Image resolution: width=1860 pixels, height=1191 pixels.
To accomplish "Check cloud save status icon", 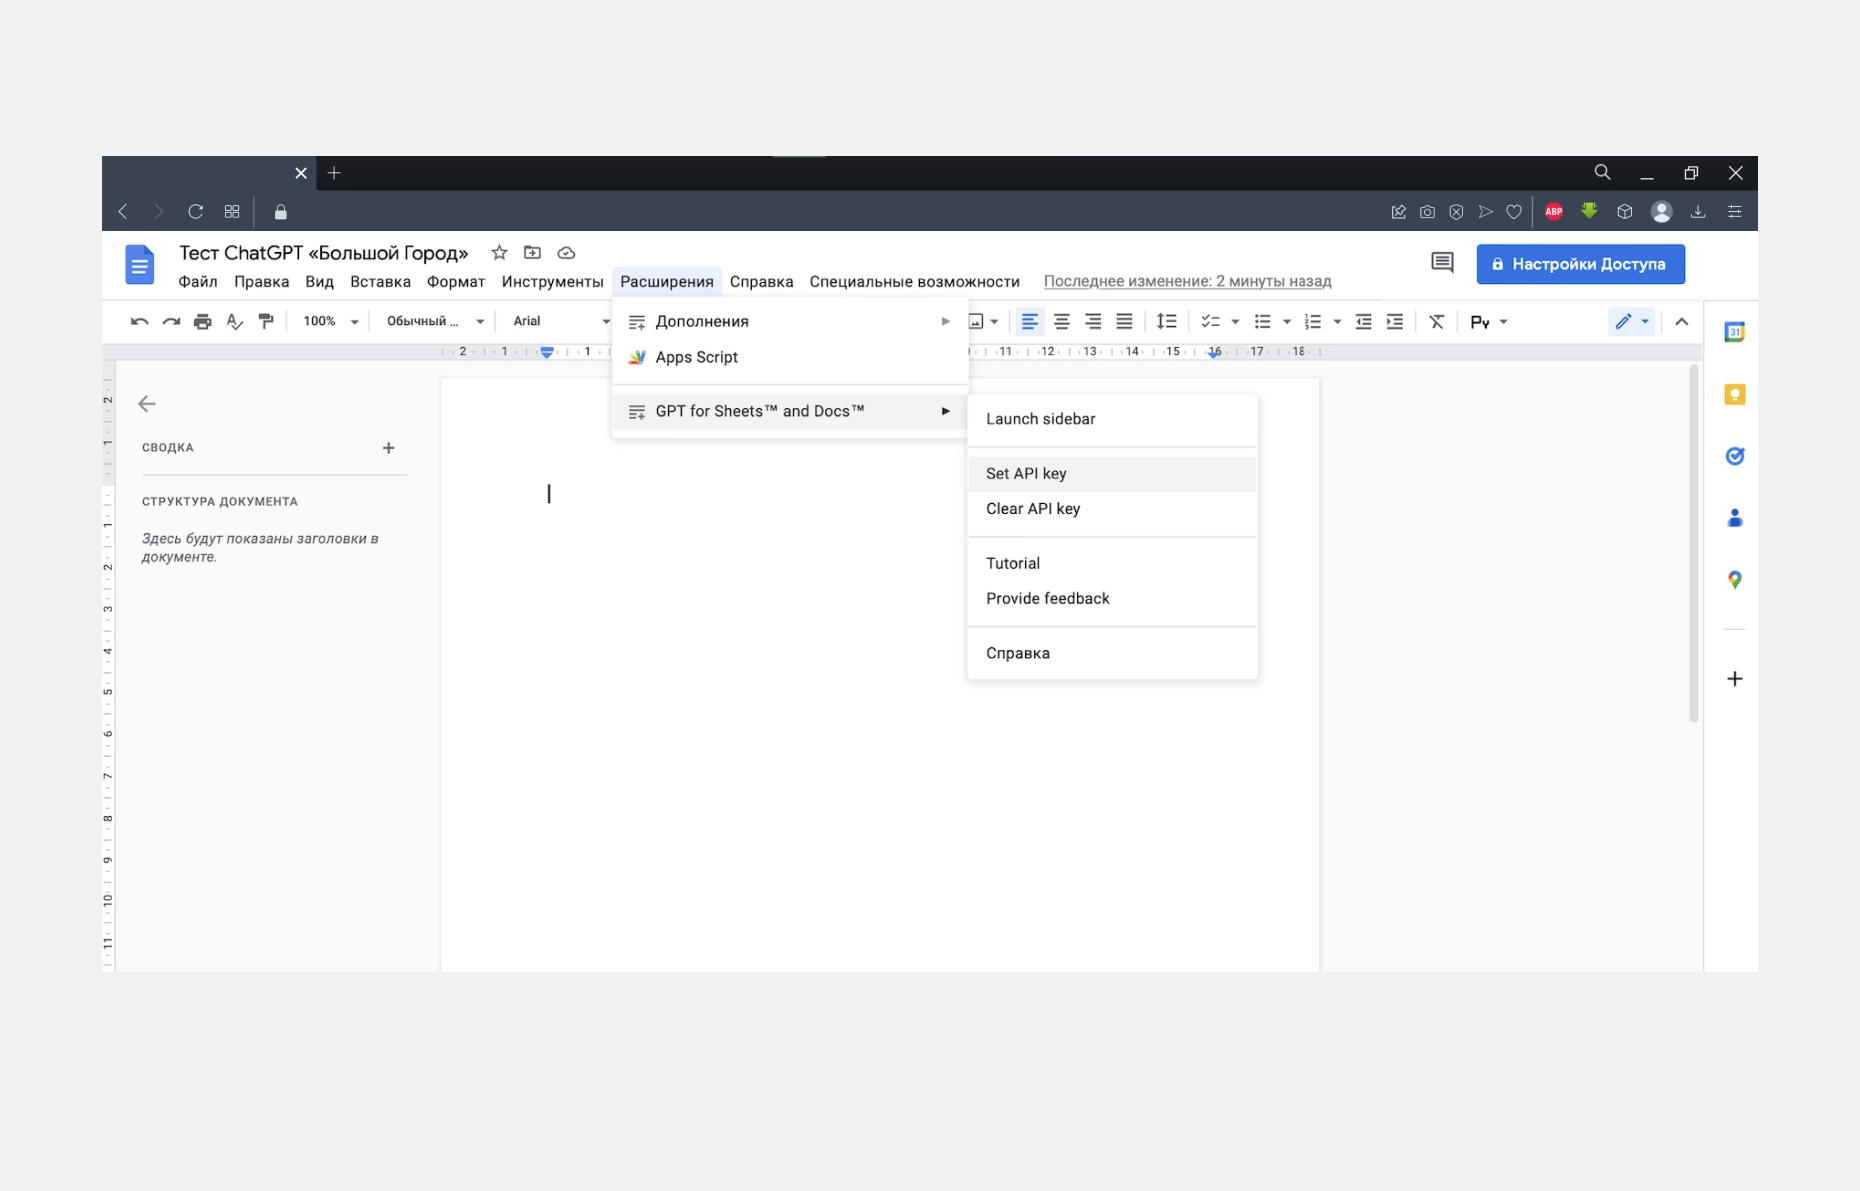I will coord(566,253).
